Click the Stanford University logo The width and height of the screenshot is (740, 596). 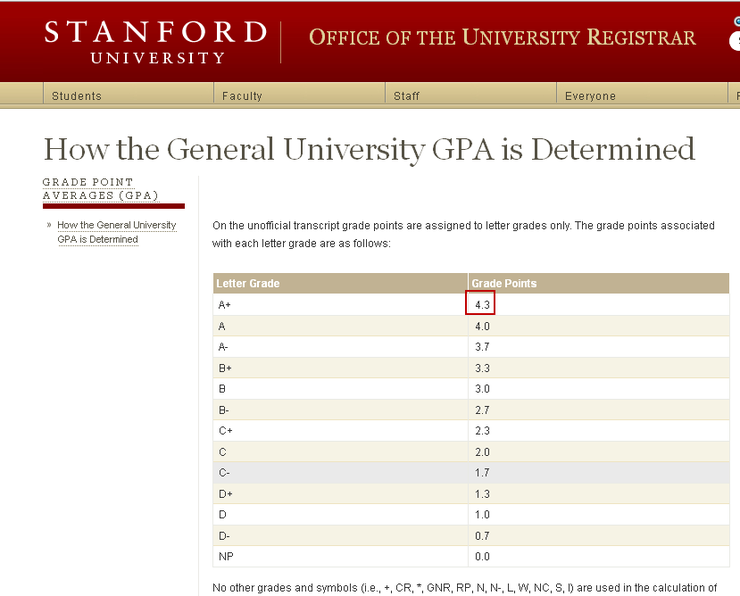156,42
